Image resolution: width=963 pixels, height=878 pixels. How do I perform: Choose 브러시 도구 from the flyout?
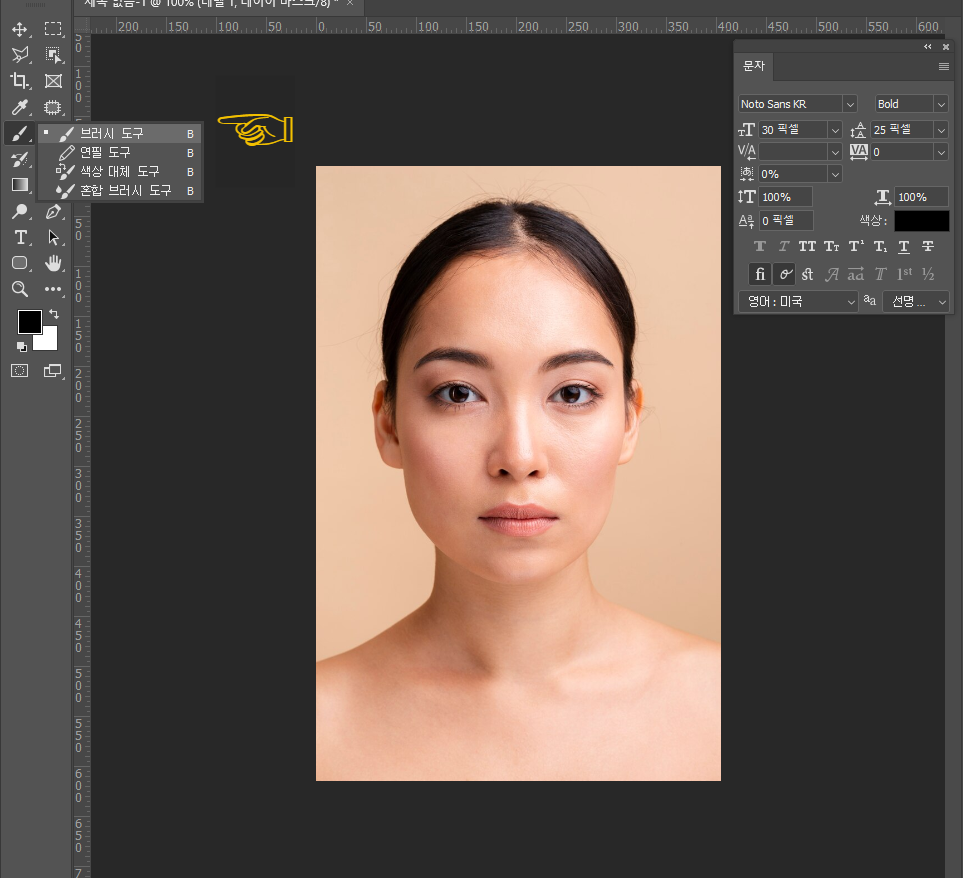point(120,133)
